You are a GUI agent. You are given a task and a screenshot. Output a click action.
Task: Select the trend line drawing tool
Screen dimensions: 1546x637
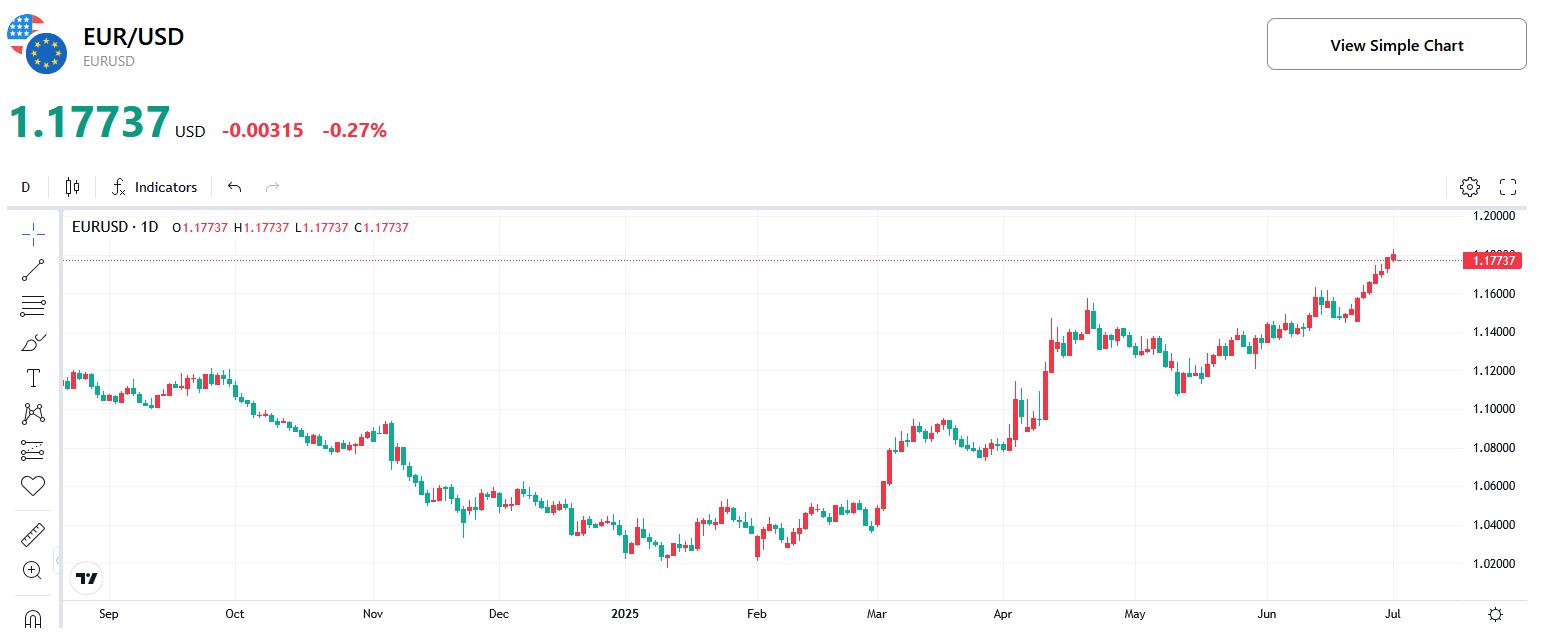point(33,269)
